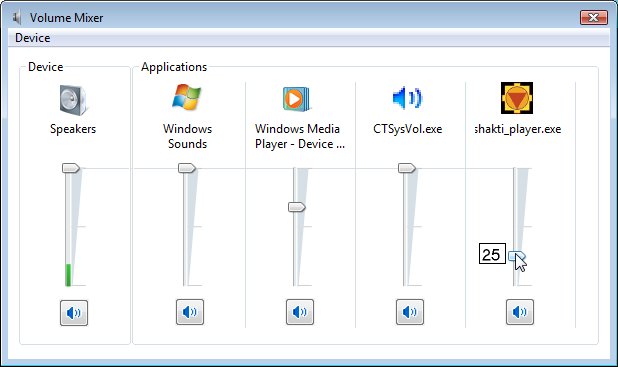Click the Speakers volume slider thumb
618x367 pixels.
(x=71, y=168)
